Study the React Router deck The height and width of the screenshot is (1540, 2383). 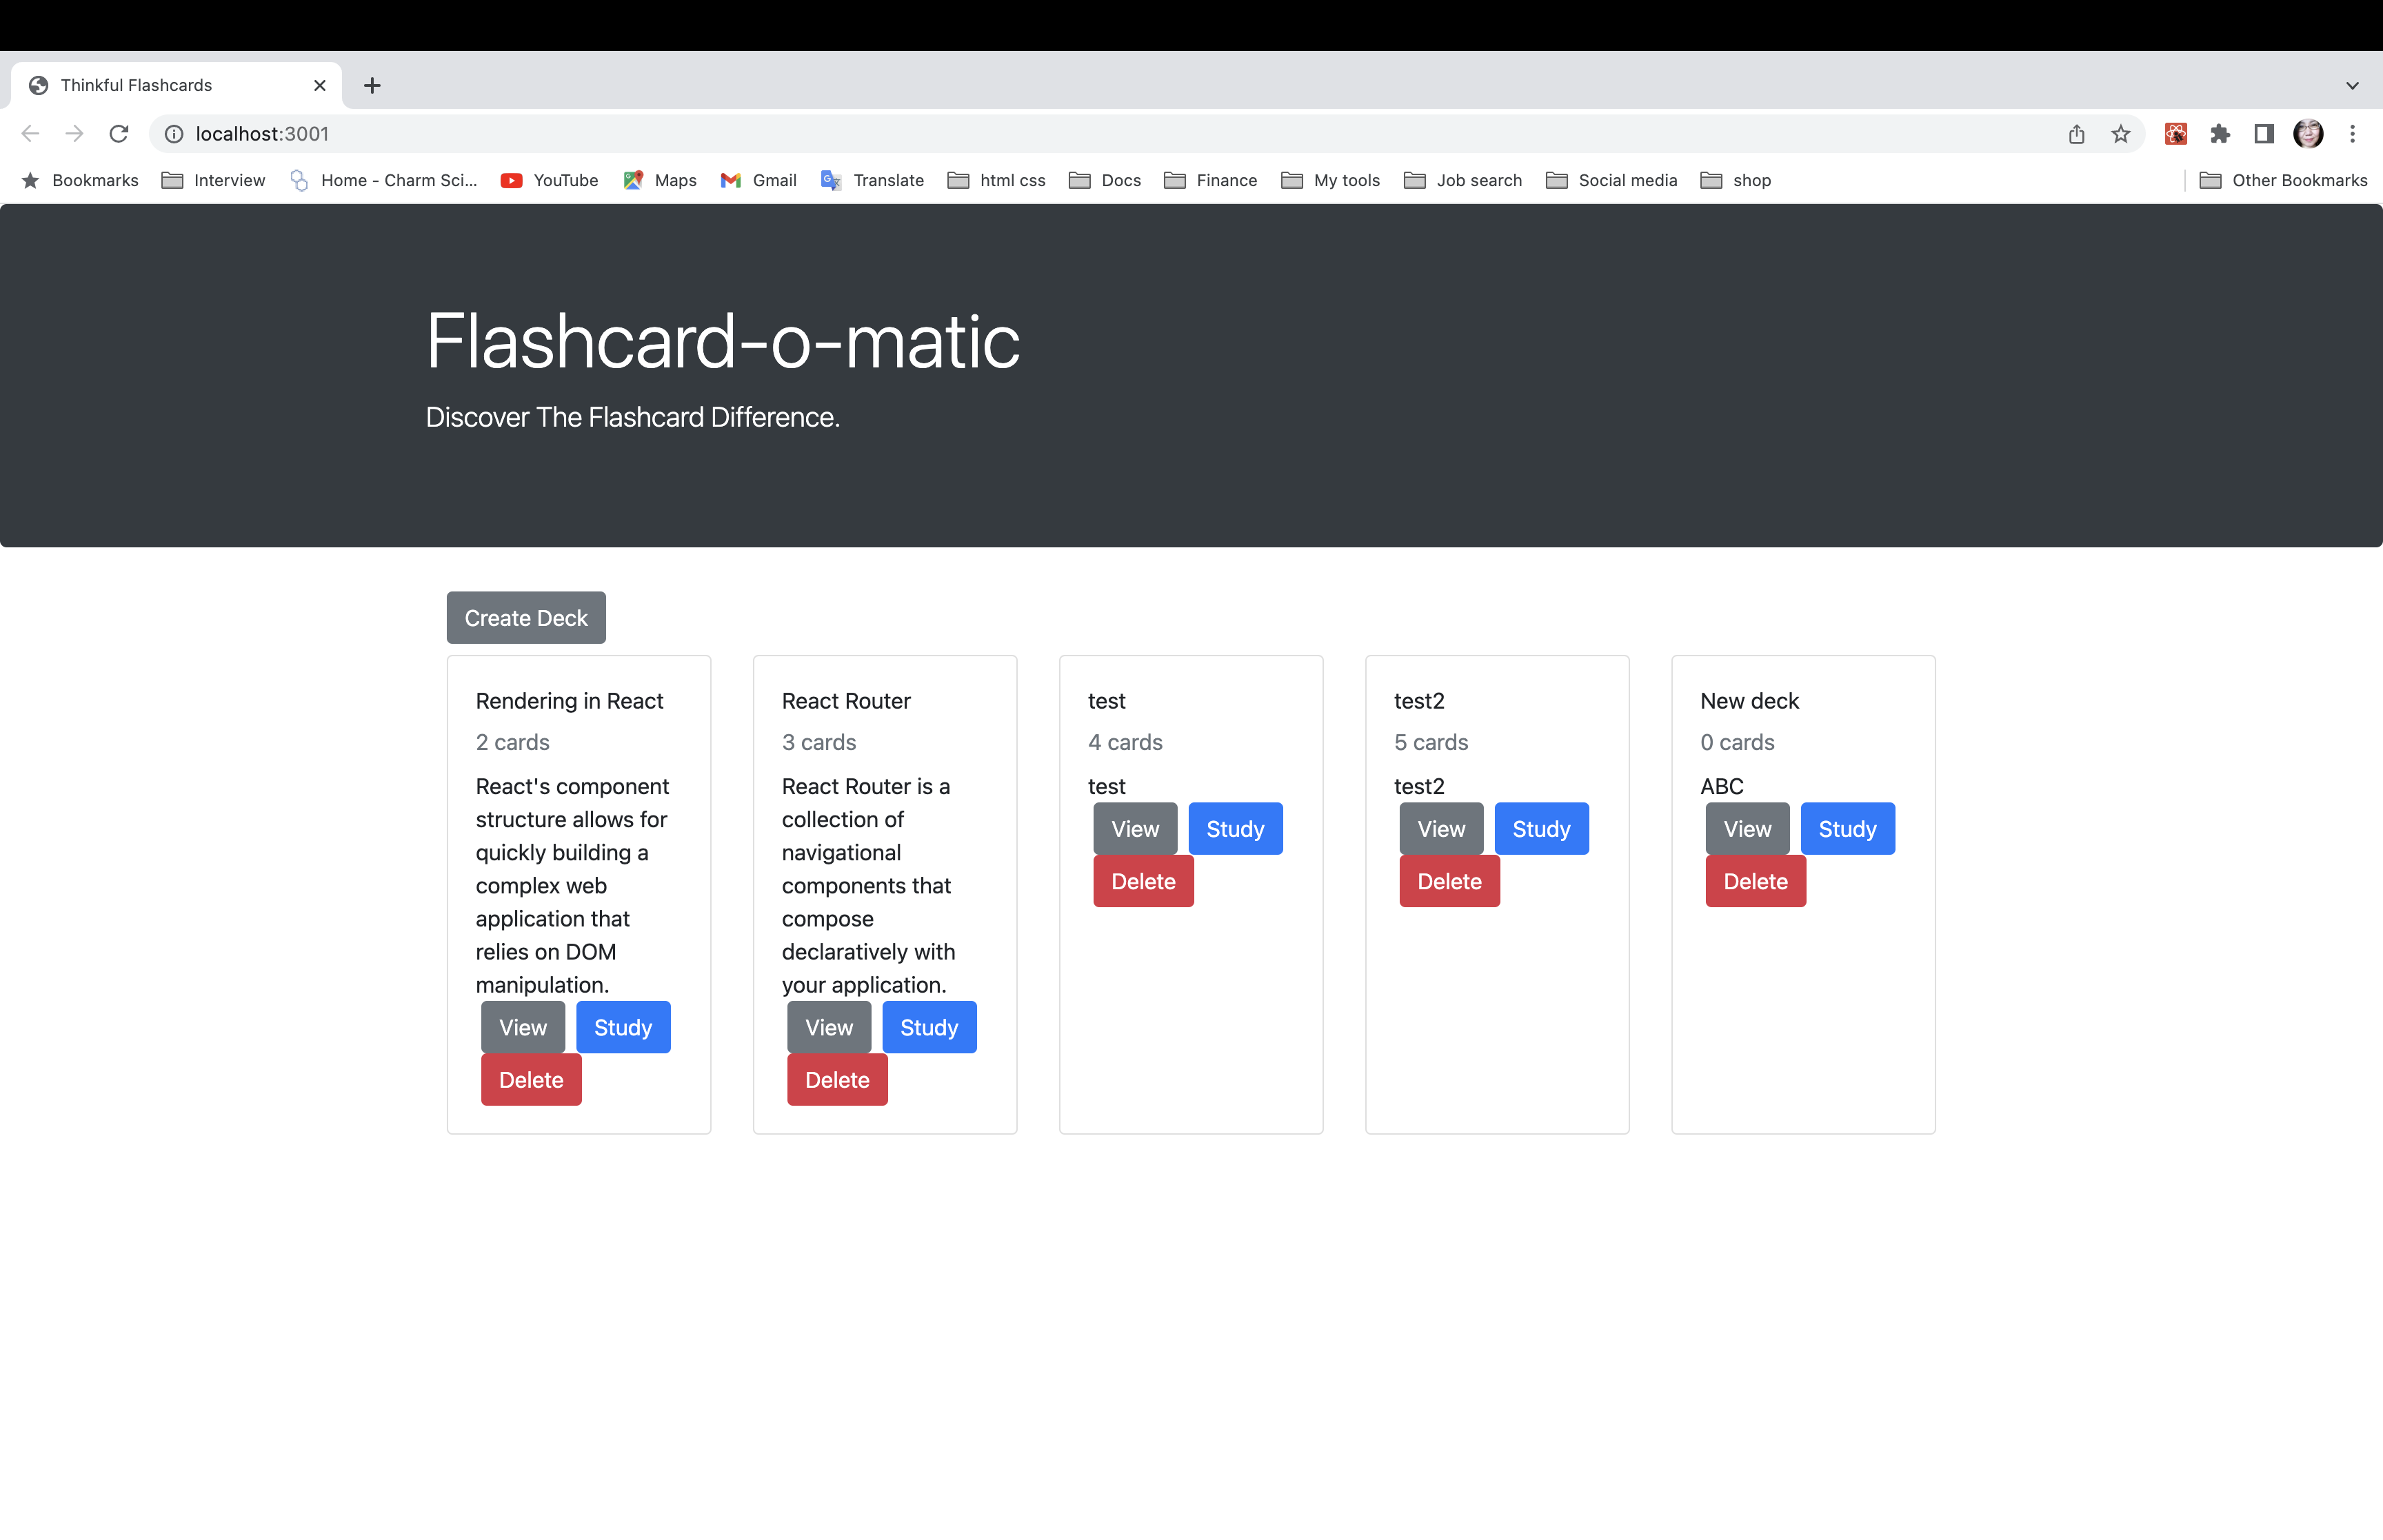pyautogui.click(x=928, y=1026)
